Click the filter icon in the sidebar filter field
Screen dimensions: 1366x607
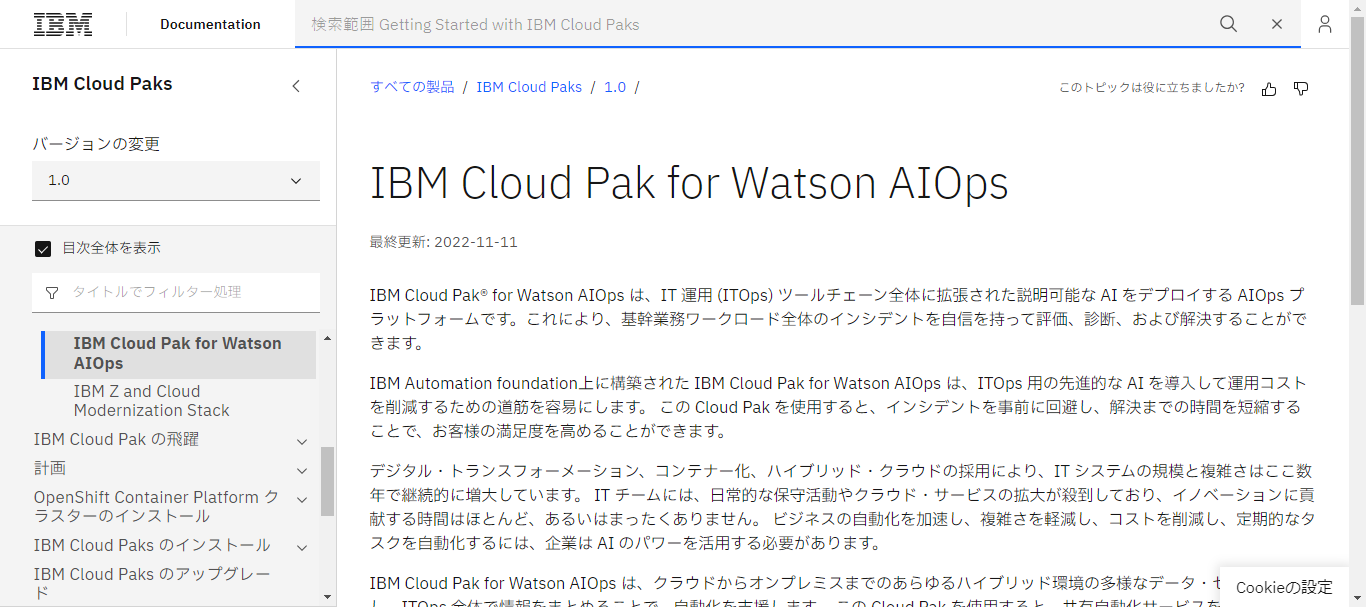tap(51, 292)
